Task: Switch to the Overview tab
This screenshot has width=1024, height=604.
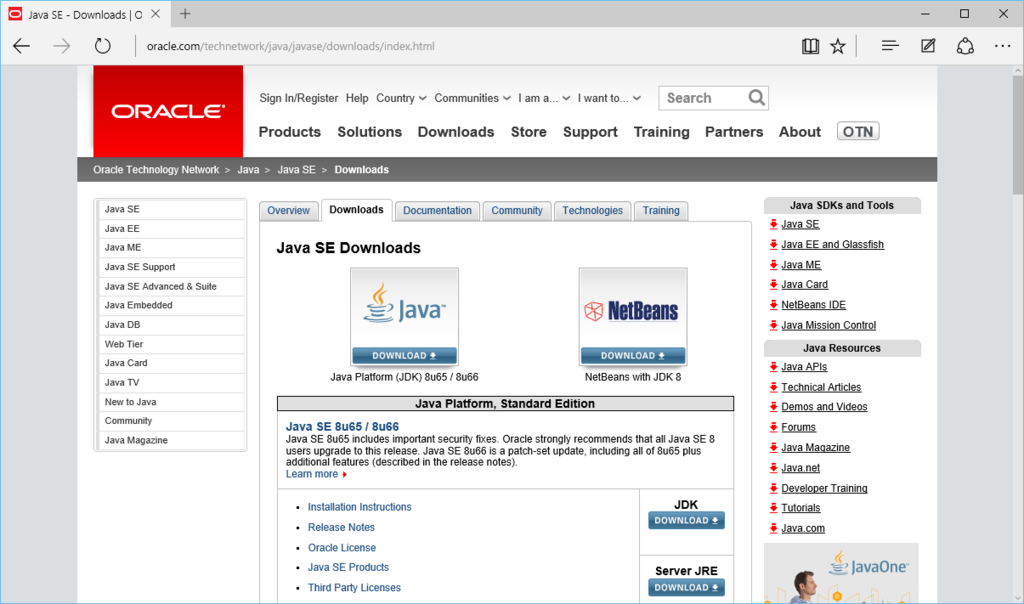Action: point(289,211)
